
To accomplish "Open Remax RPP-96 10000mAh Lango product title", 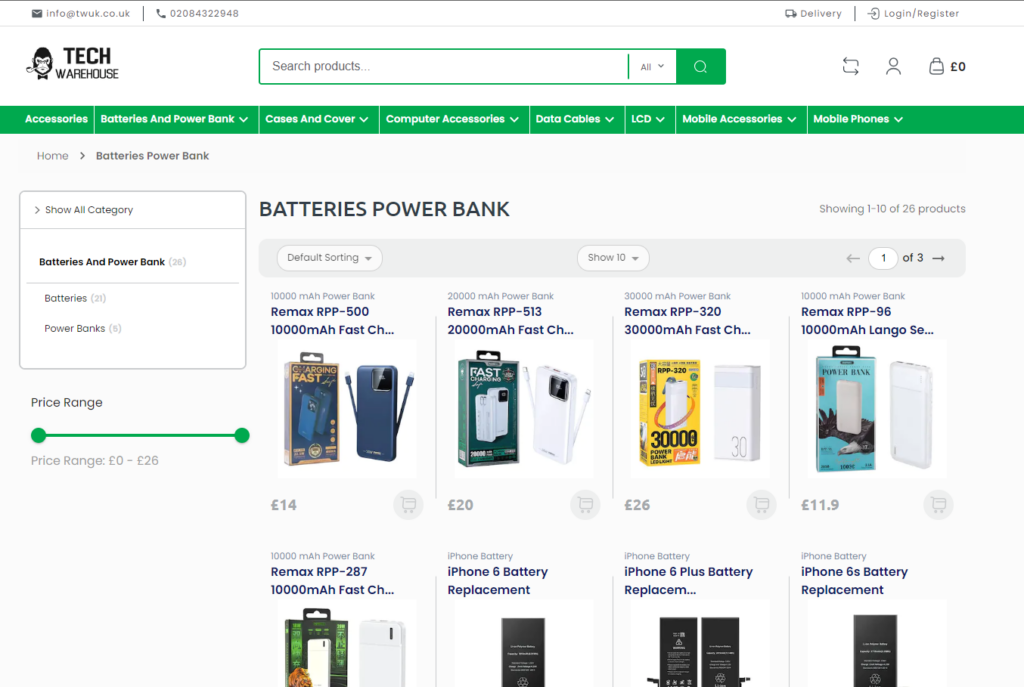I will pos(867,321).
